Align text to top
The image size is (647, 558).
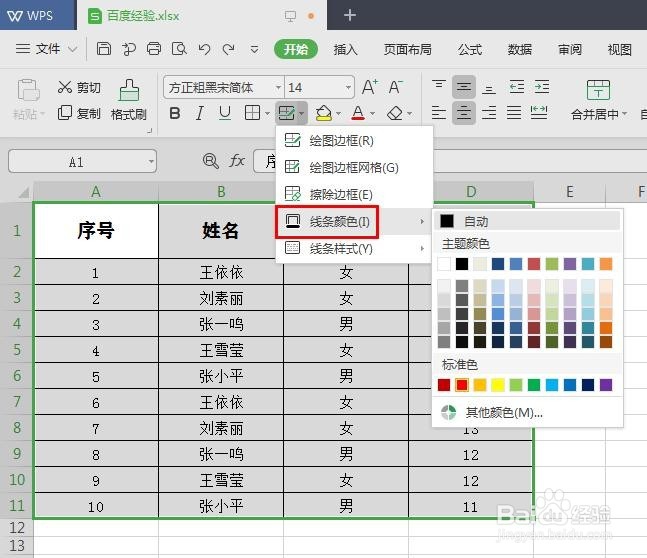pos(439,87)
